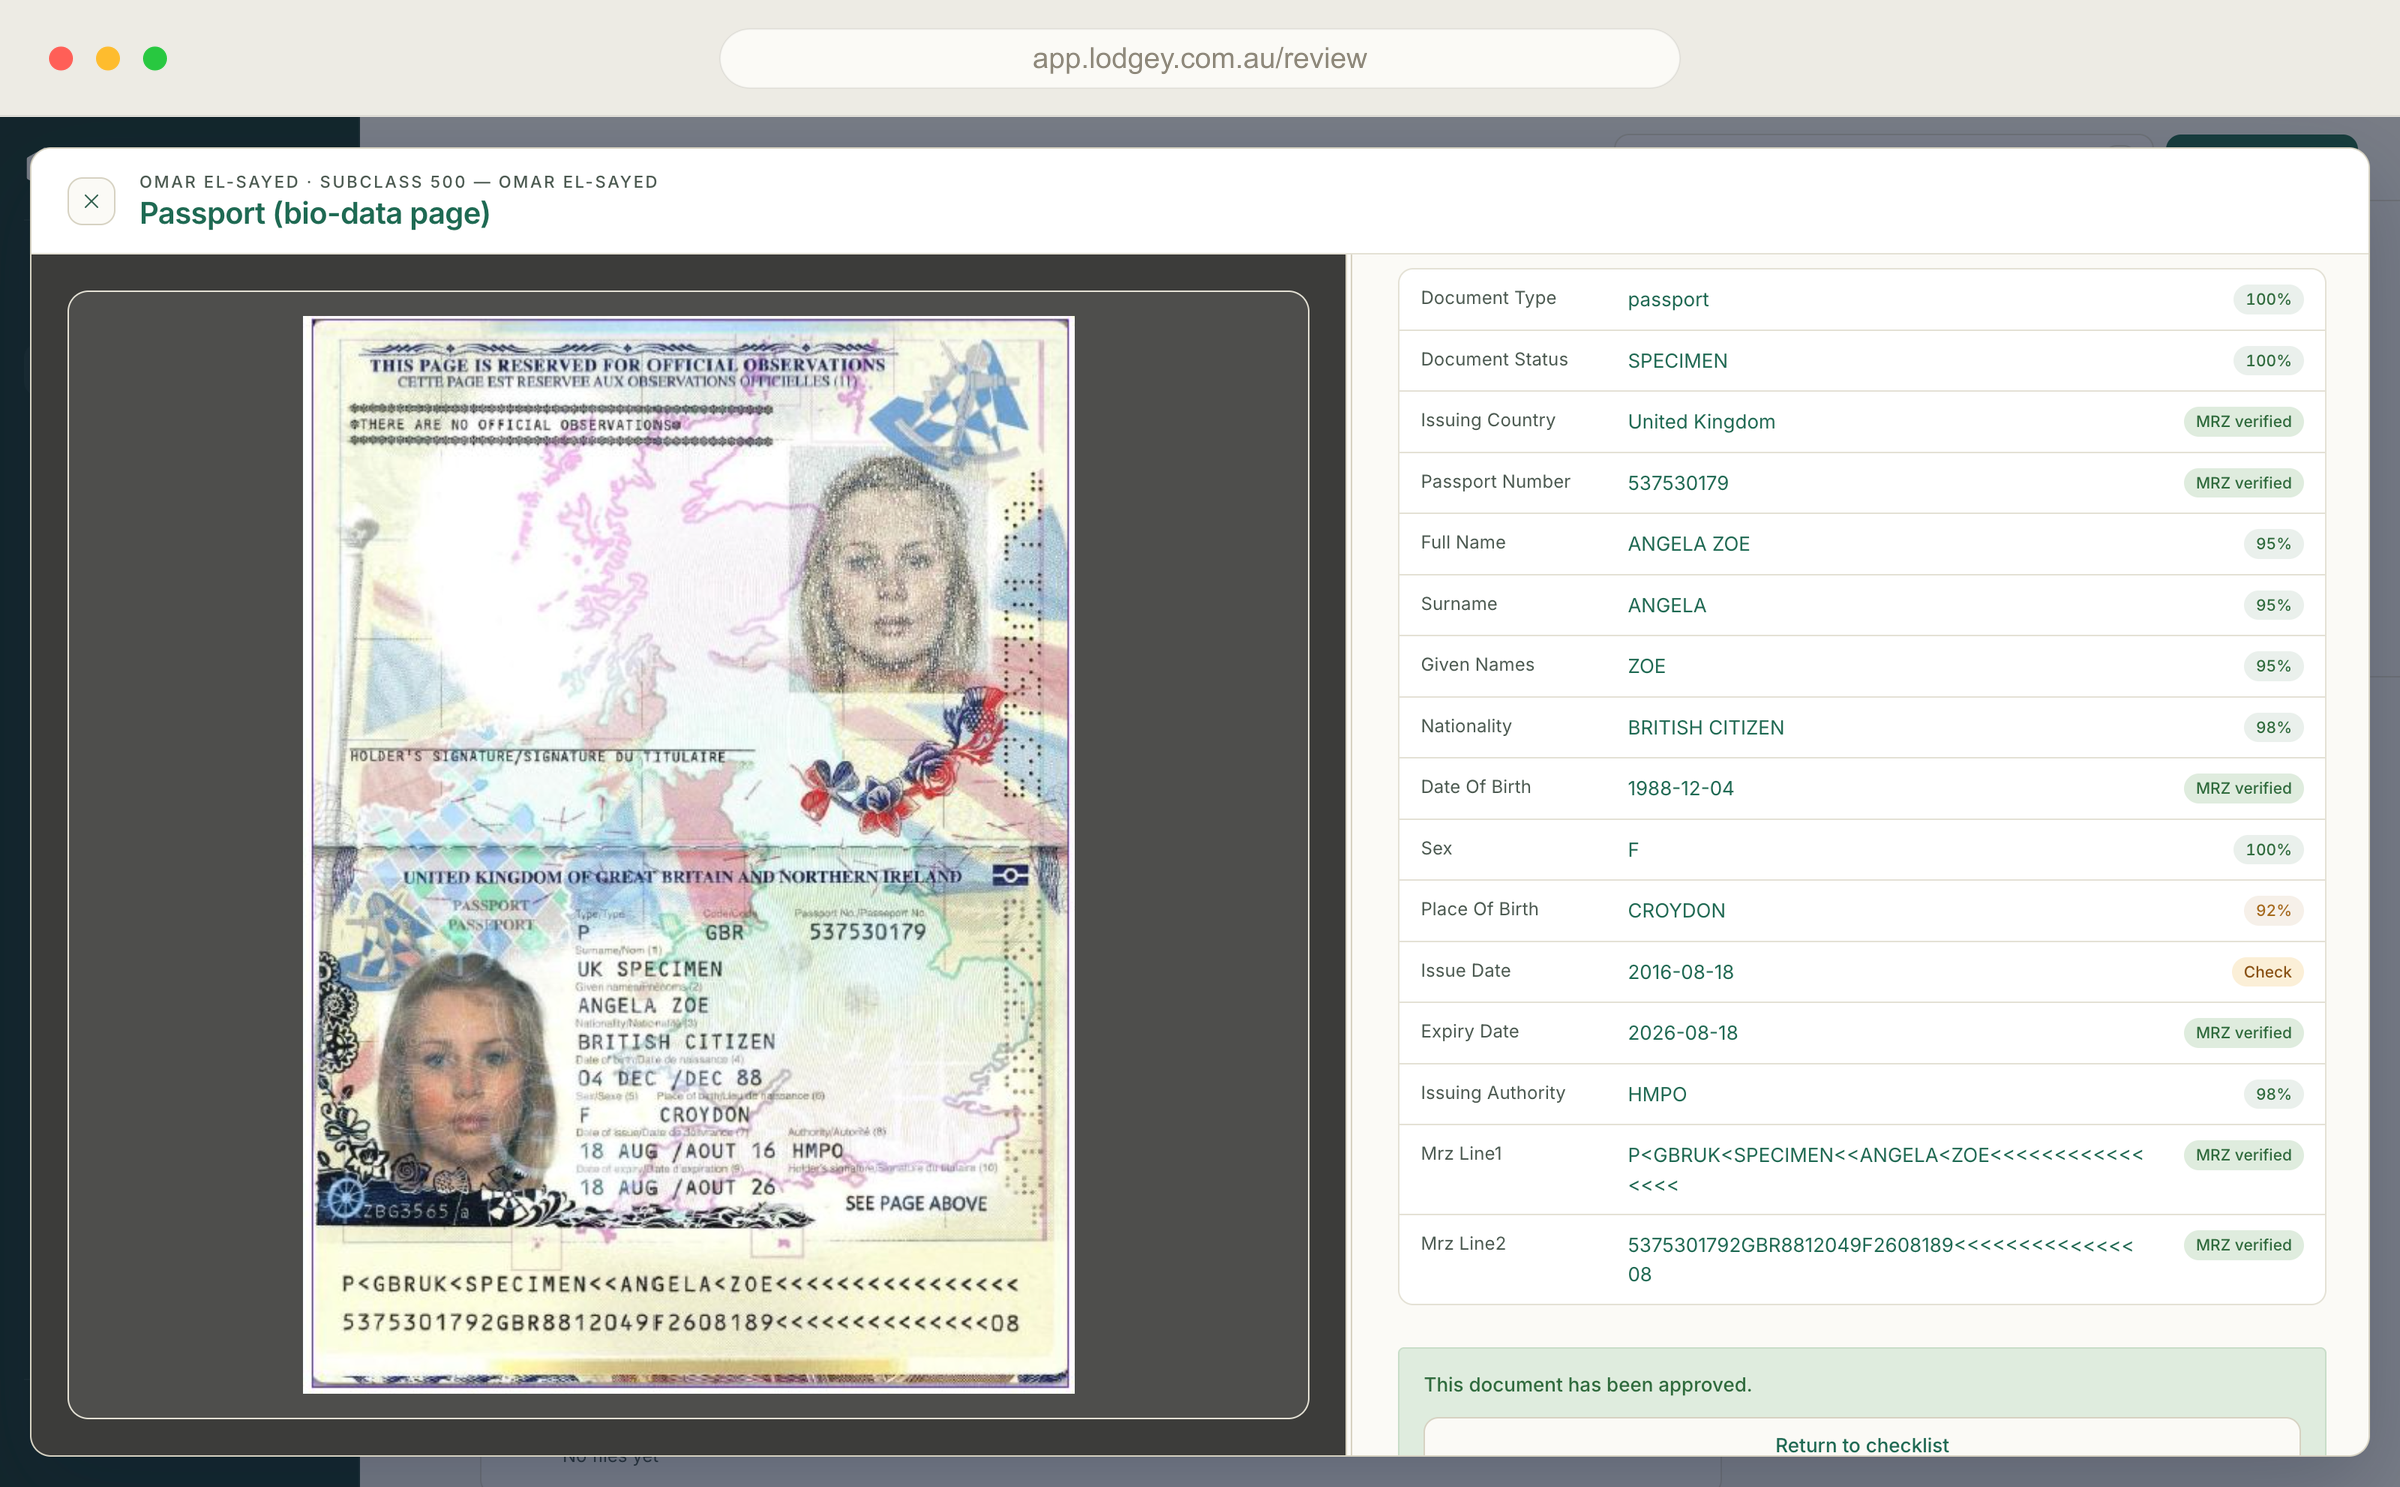Click the MRZ verified badge for Issuing Country
This screenshot has height=1487, width=2400.
[2243, 421]
